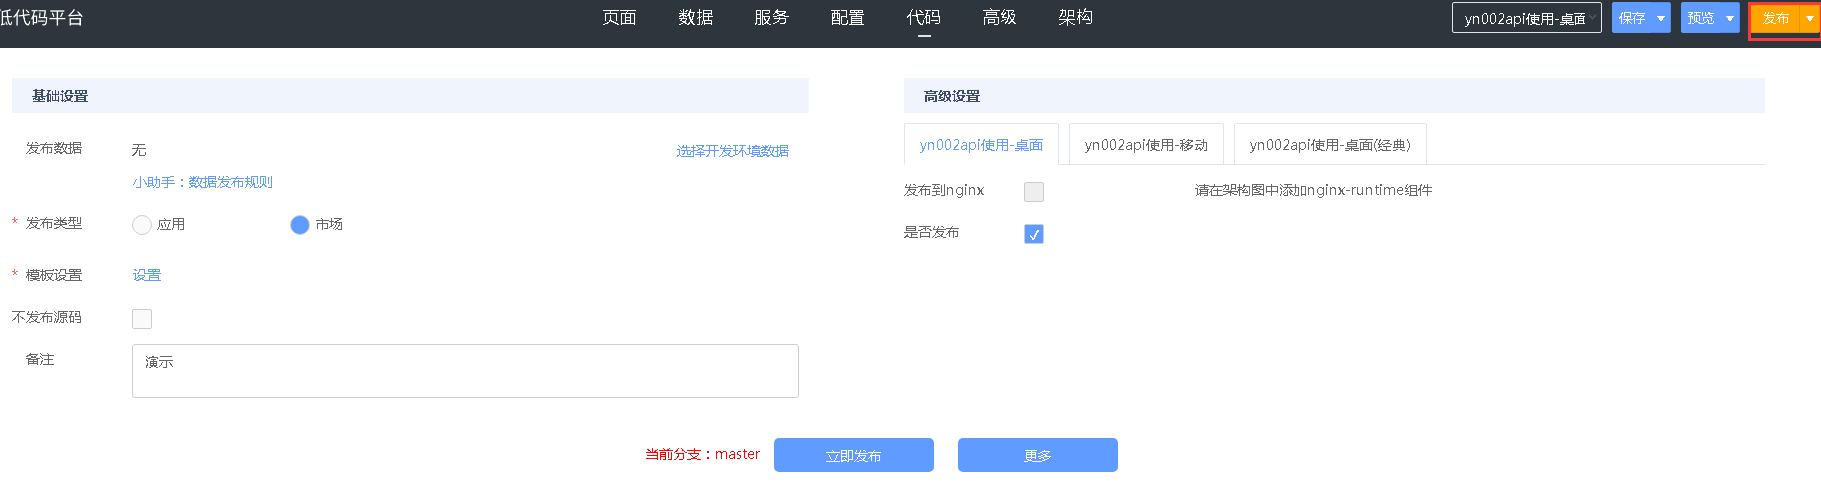Select the 应用 radio button
This screenshot has width=1821, height=485.
(x=142, y=225)
